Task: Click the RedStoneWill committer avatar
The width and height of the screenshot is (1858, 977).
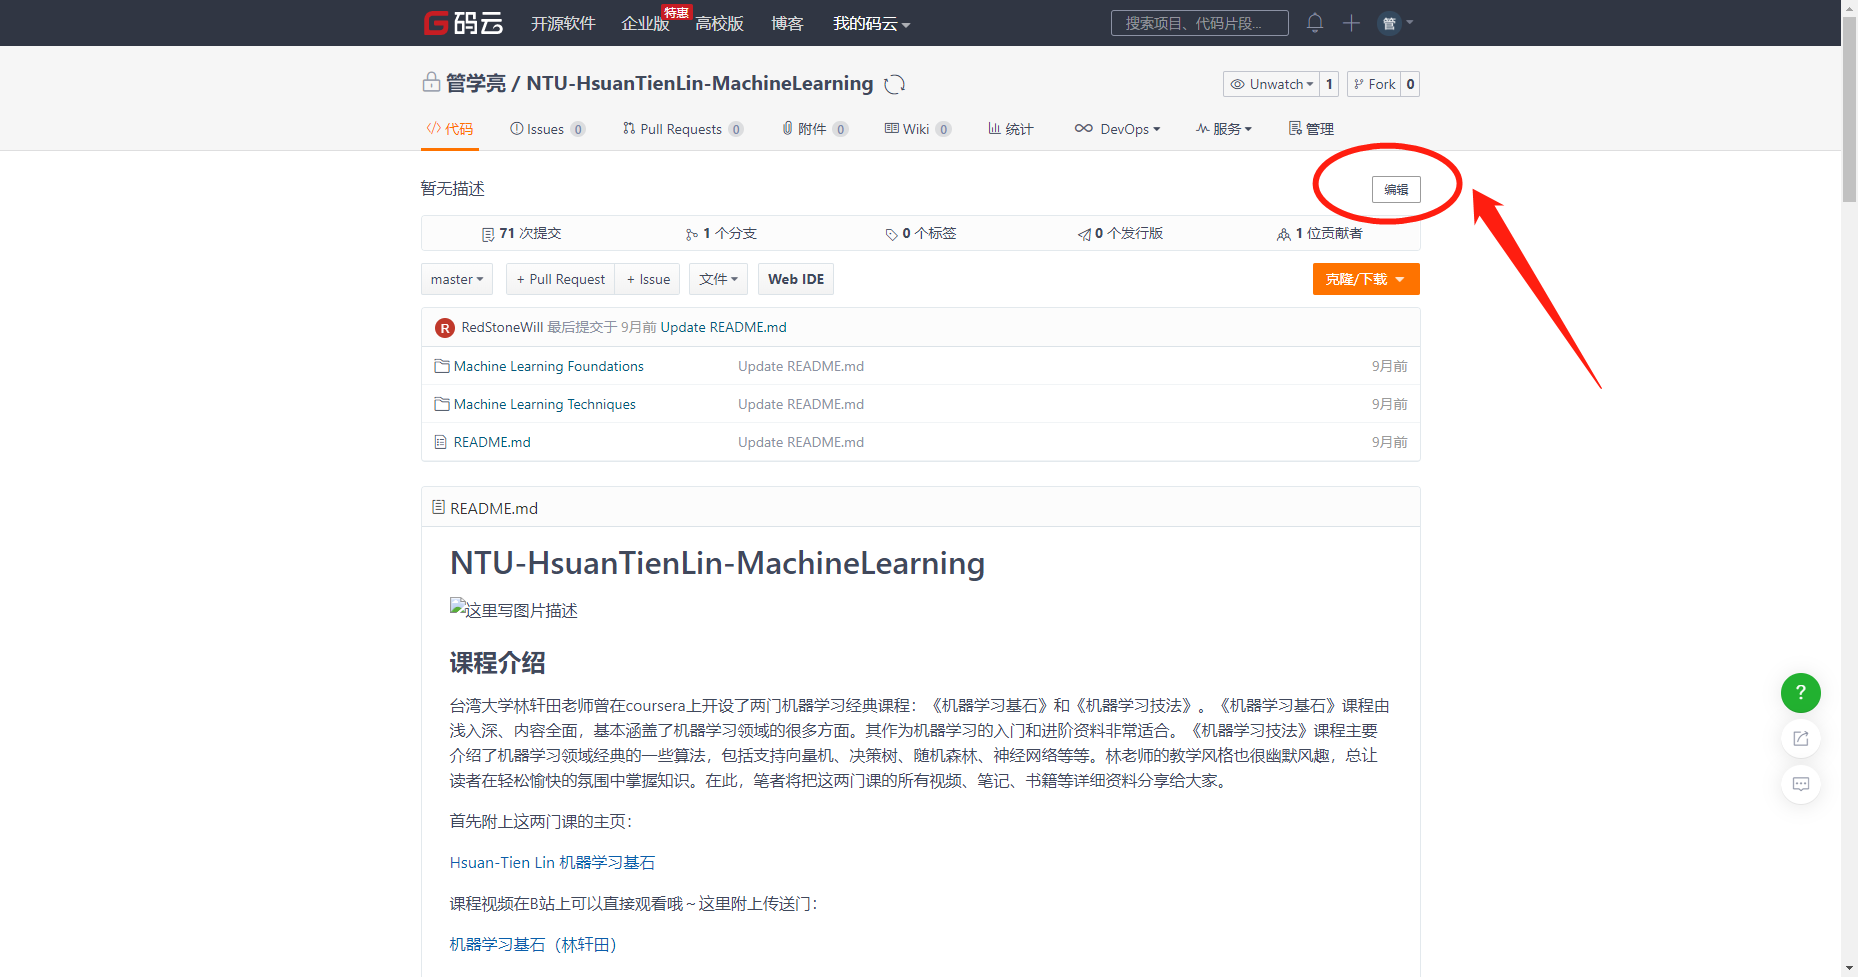Action: (445, 328)
